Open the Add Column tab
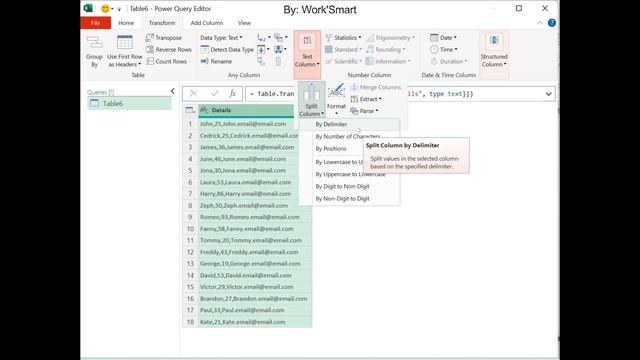640x360 pixels. click(207, 23)
